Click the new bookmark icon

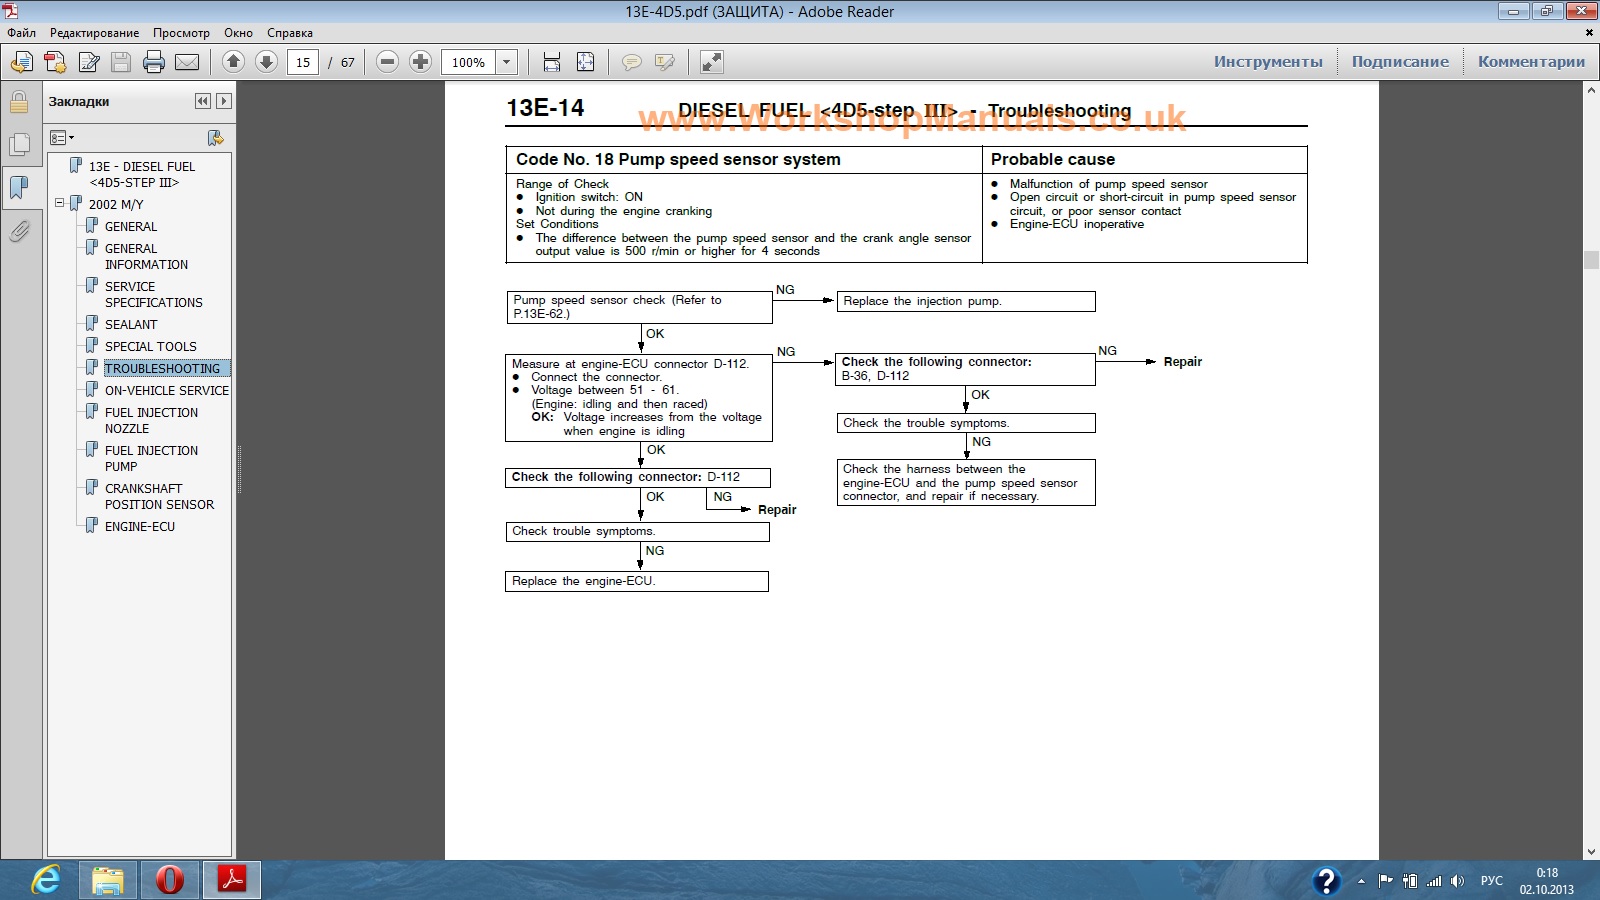tap(215, 138)
